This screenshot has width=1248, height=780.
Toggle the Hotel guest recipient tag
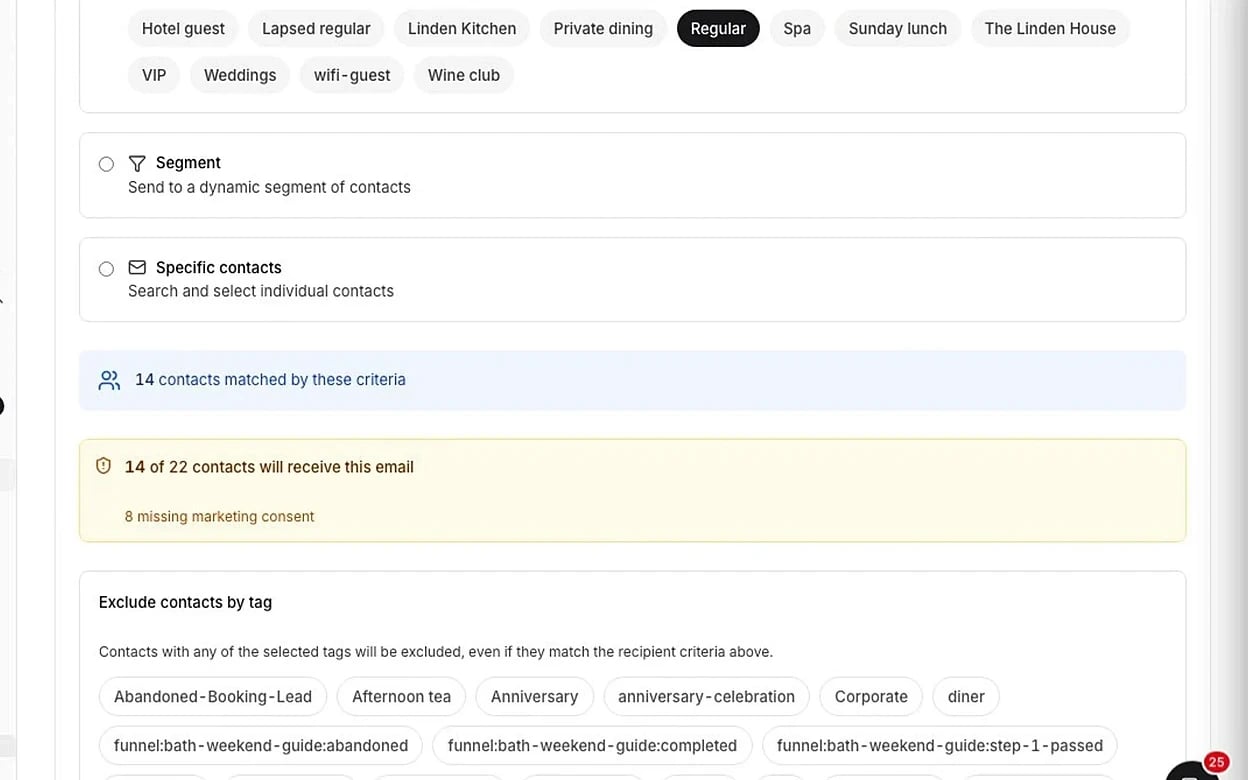(x=183, y=28)
